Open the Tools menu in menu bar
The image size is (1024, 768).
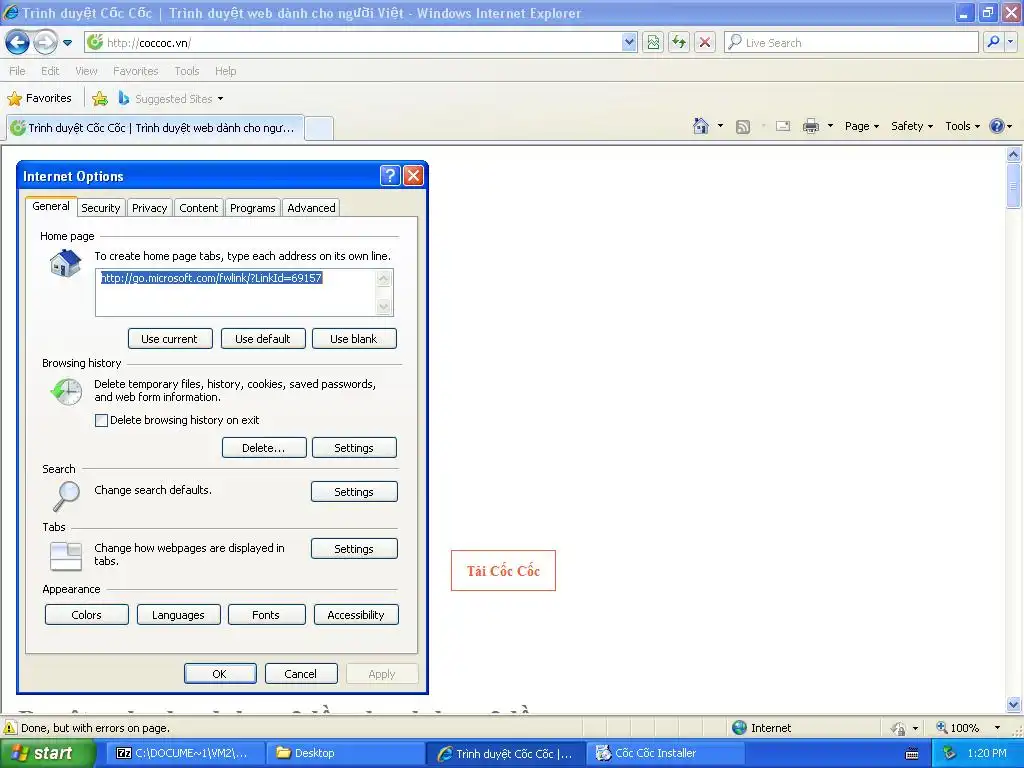click(187, 71)
